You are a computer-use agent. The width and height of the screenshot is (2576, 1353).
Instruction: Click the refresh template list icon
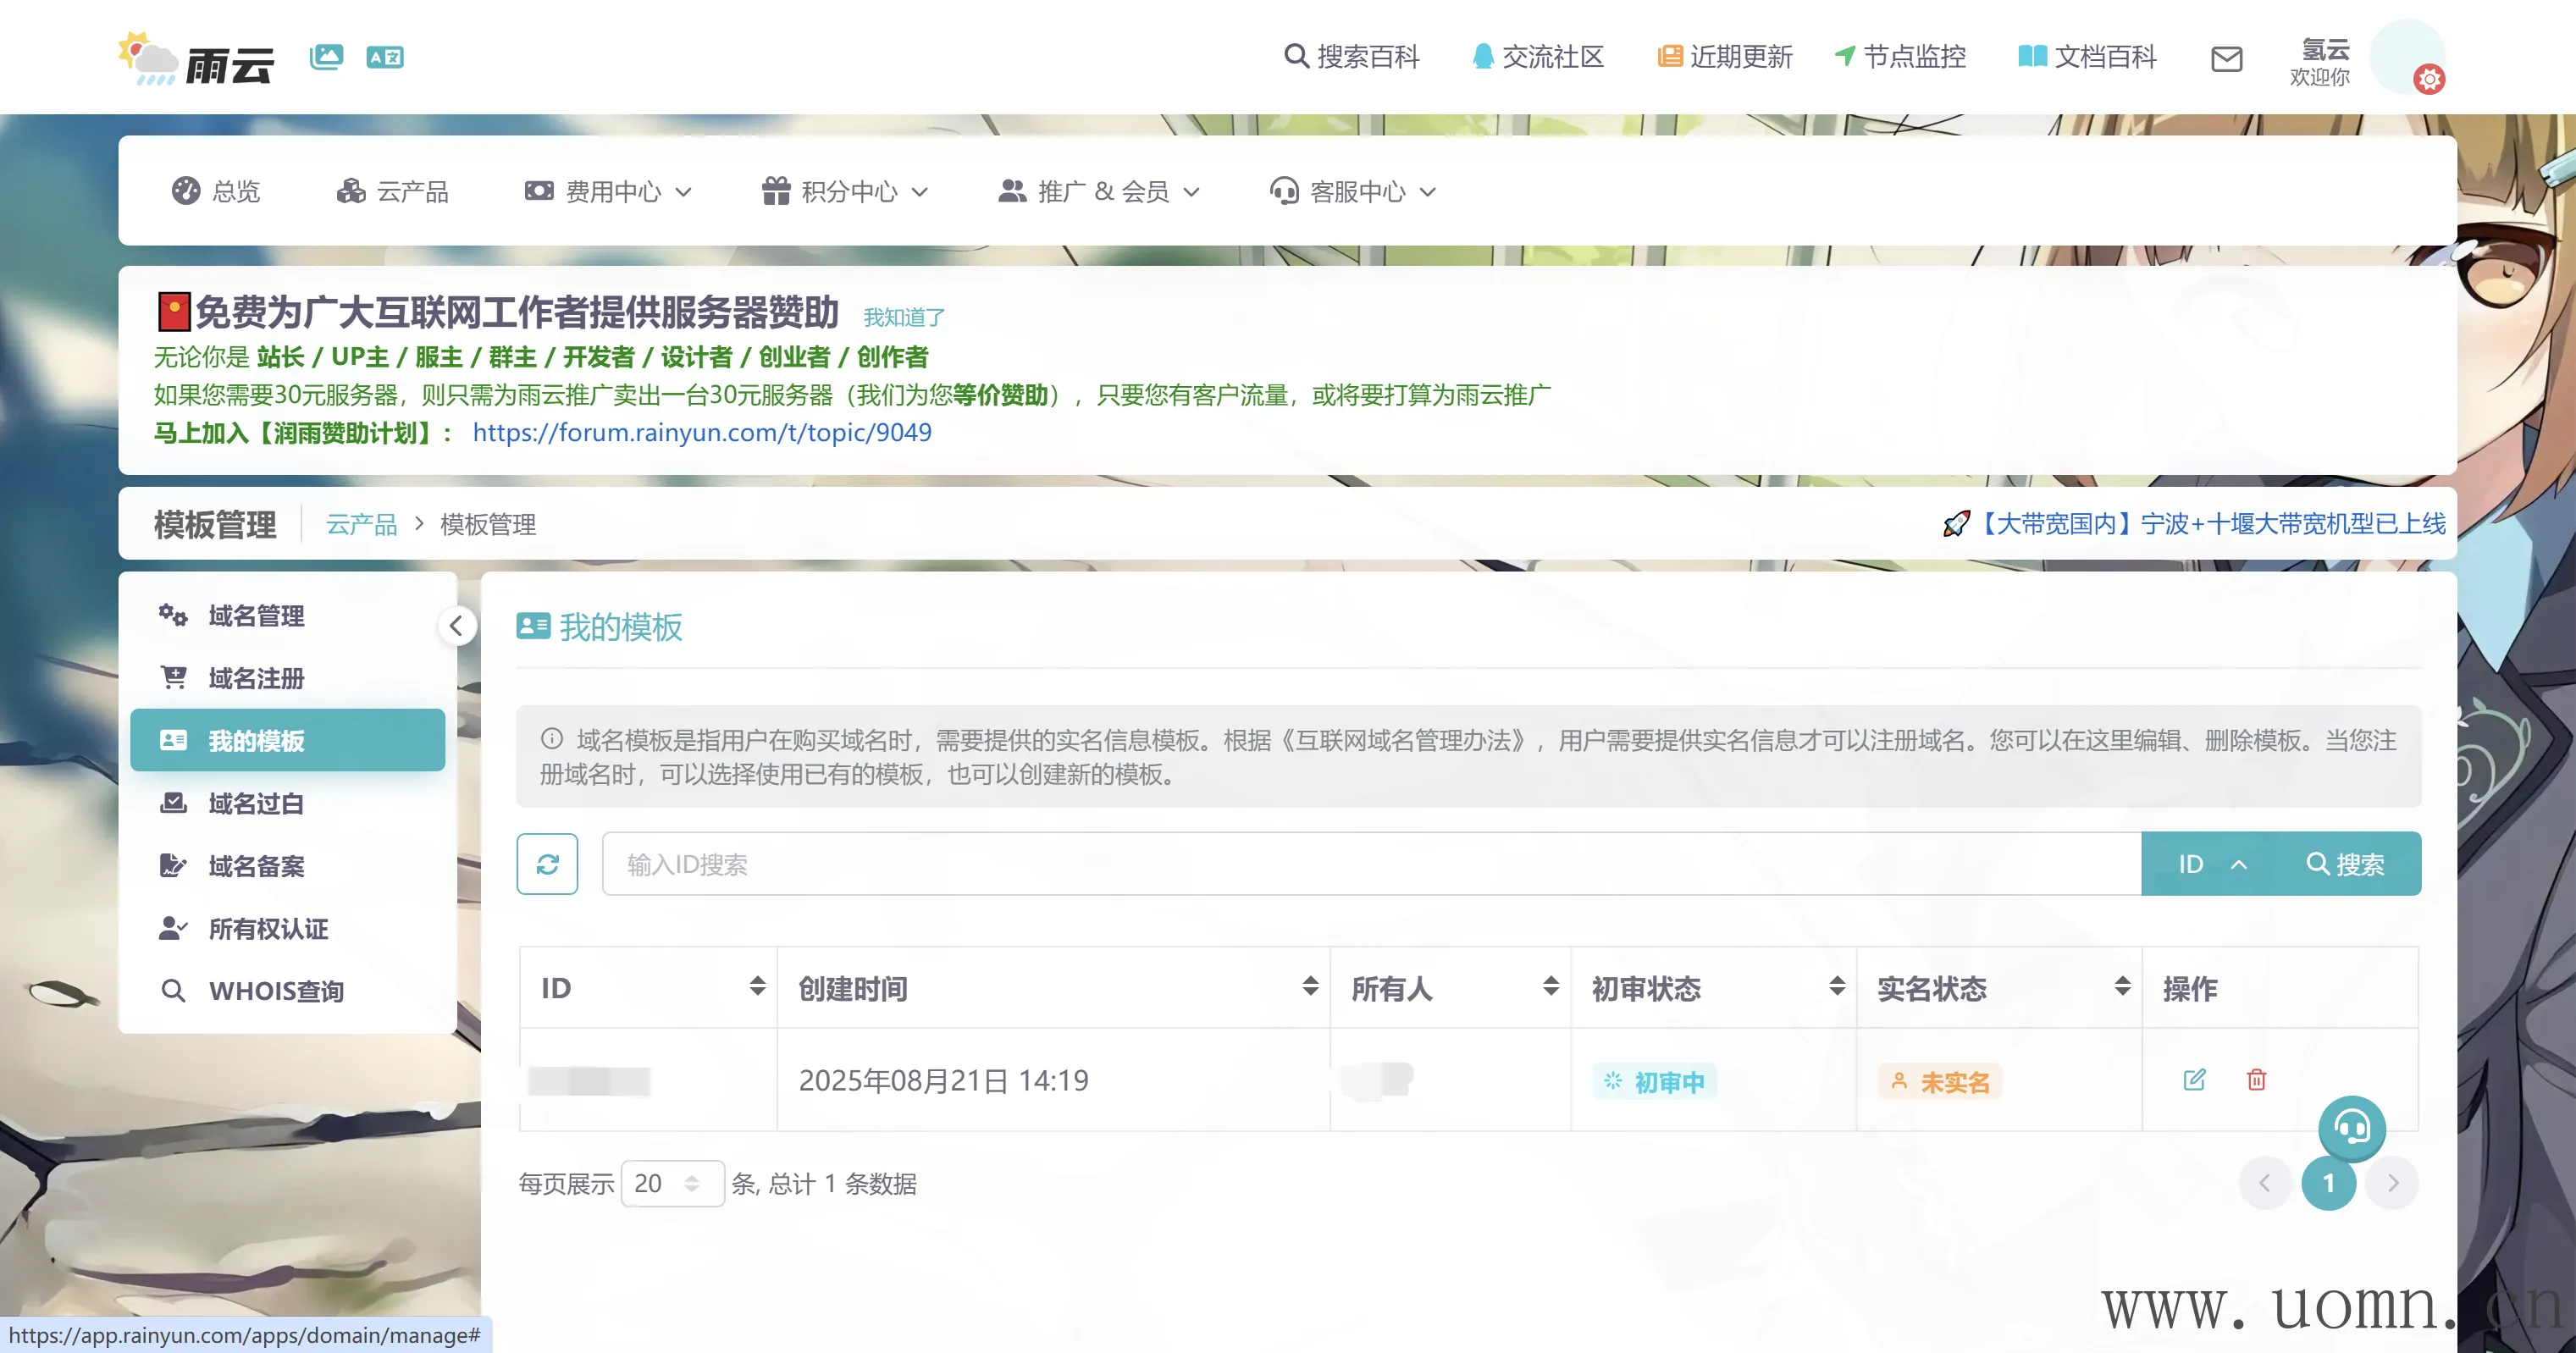point(547,864)
